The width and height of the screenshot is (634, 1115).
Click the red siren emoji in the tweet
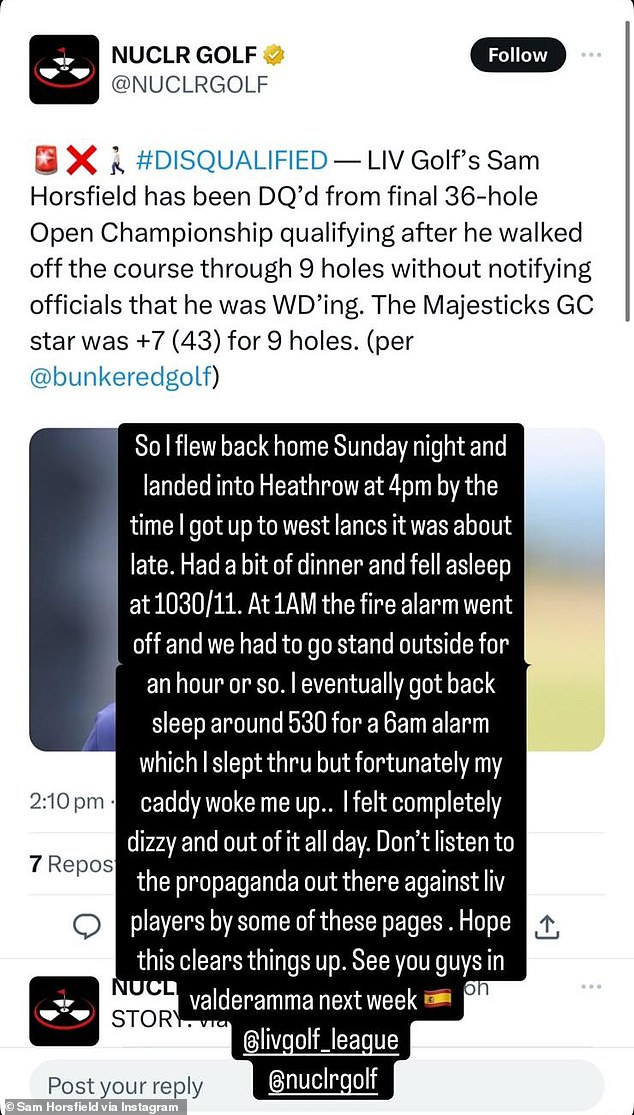(44, 160)
